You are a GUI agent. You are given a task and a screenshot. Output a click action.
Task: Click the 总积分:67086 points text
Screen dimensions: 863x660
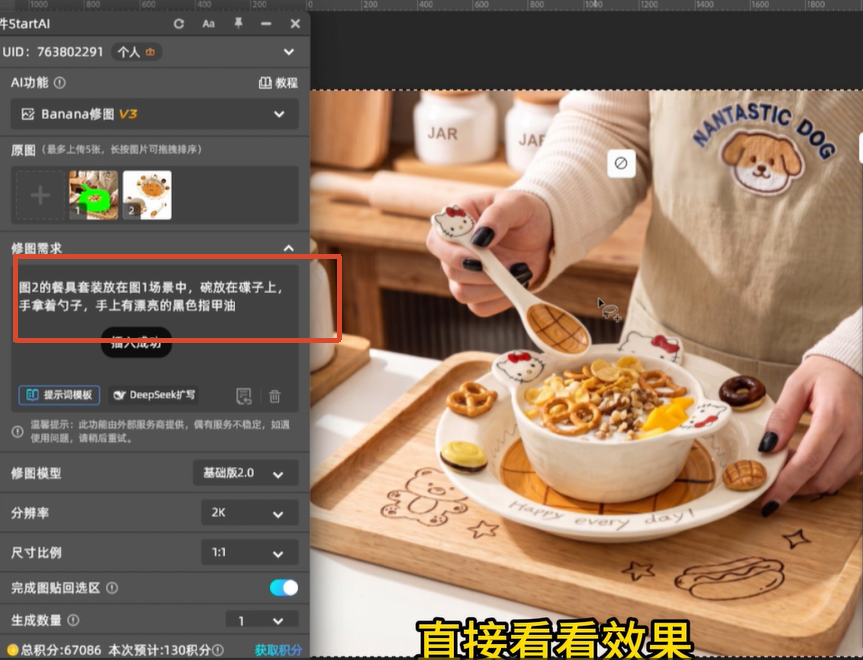[x=61, y=651]
